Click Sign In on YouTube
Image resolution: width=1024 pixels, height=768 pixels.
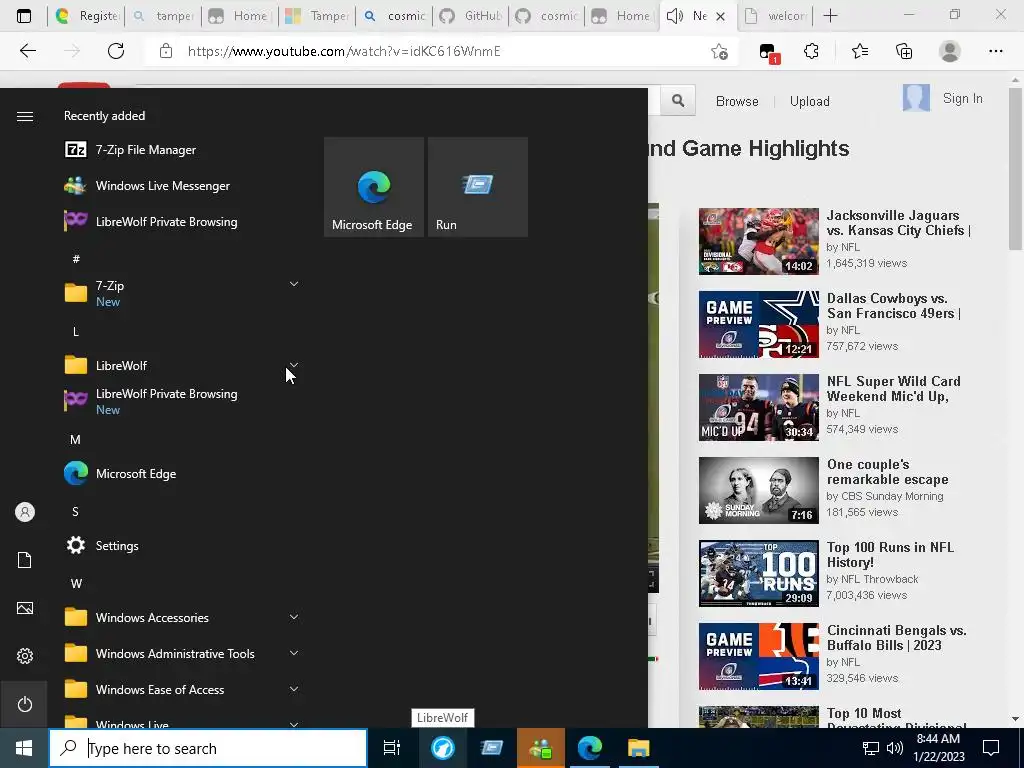[x=962, y=99]
